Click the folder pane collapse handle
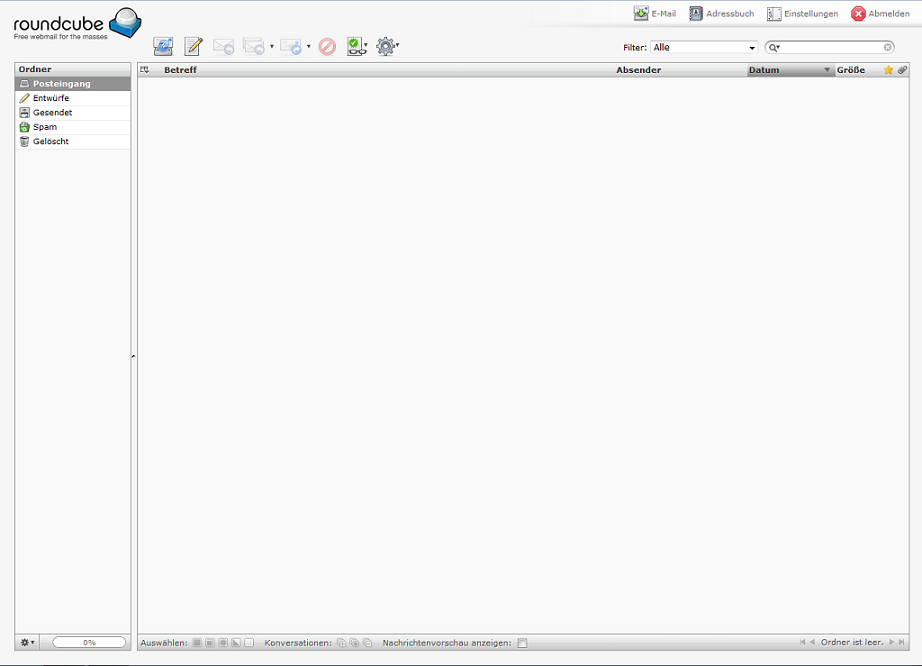Viewport: 922px width, 666px height. click(134, 356)
